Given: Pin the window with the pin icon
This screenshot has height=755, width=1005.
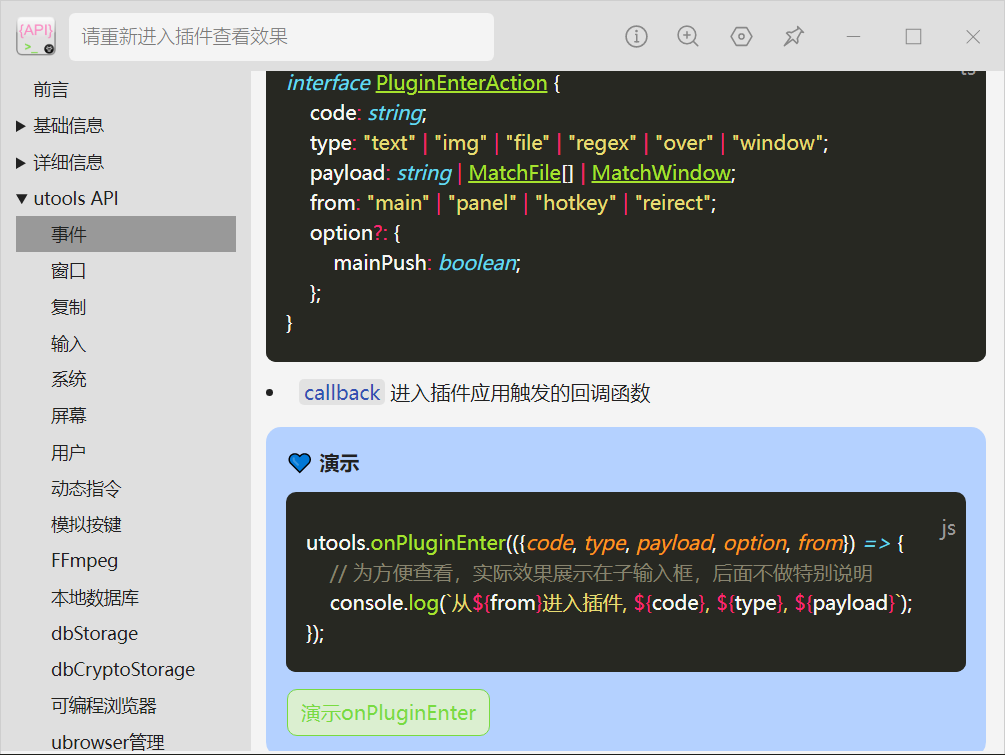Looking at the screenshot, I should 793,37.
